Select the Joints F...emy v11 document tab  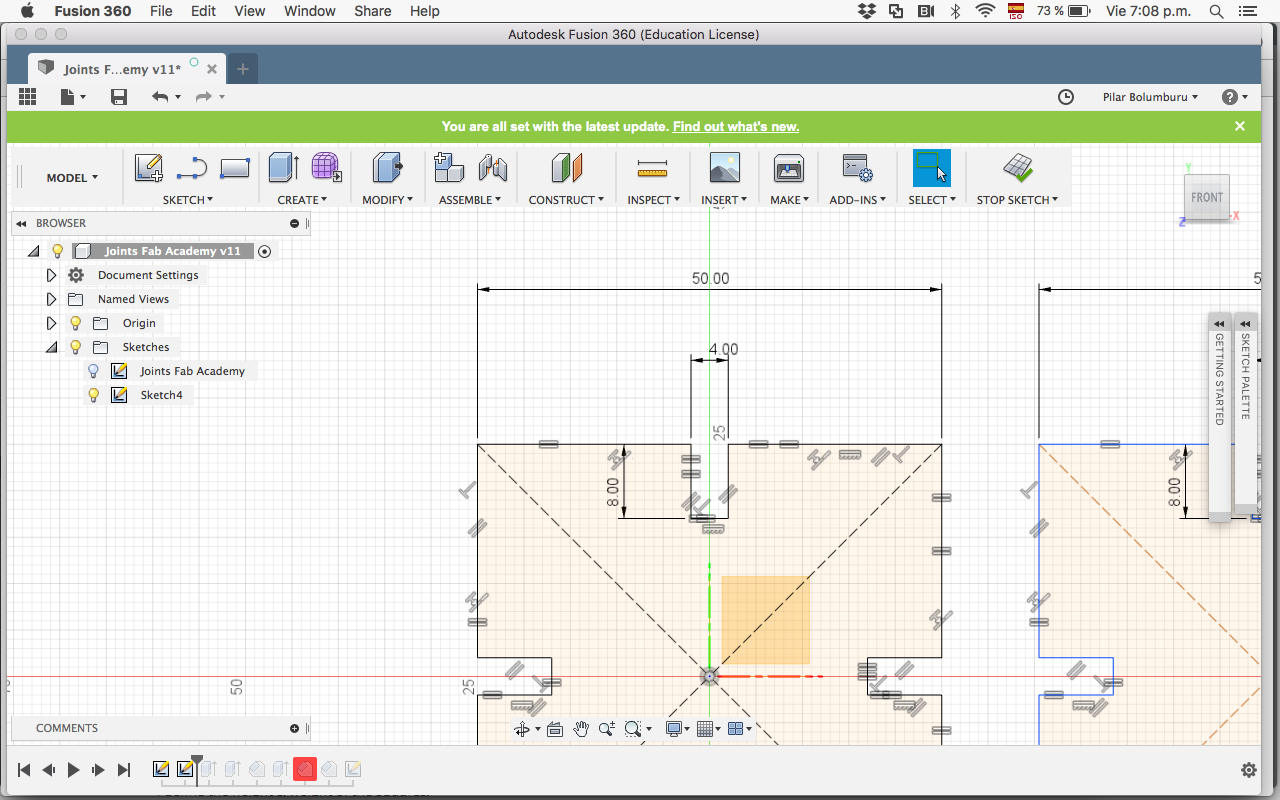[x=127, y=69]
